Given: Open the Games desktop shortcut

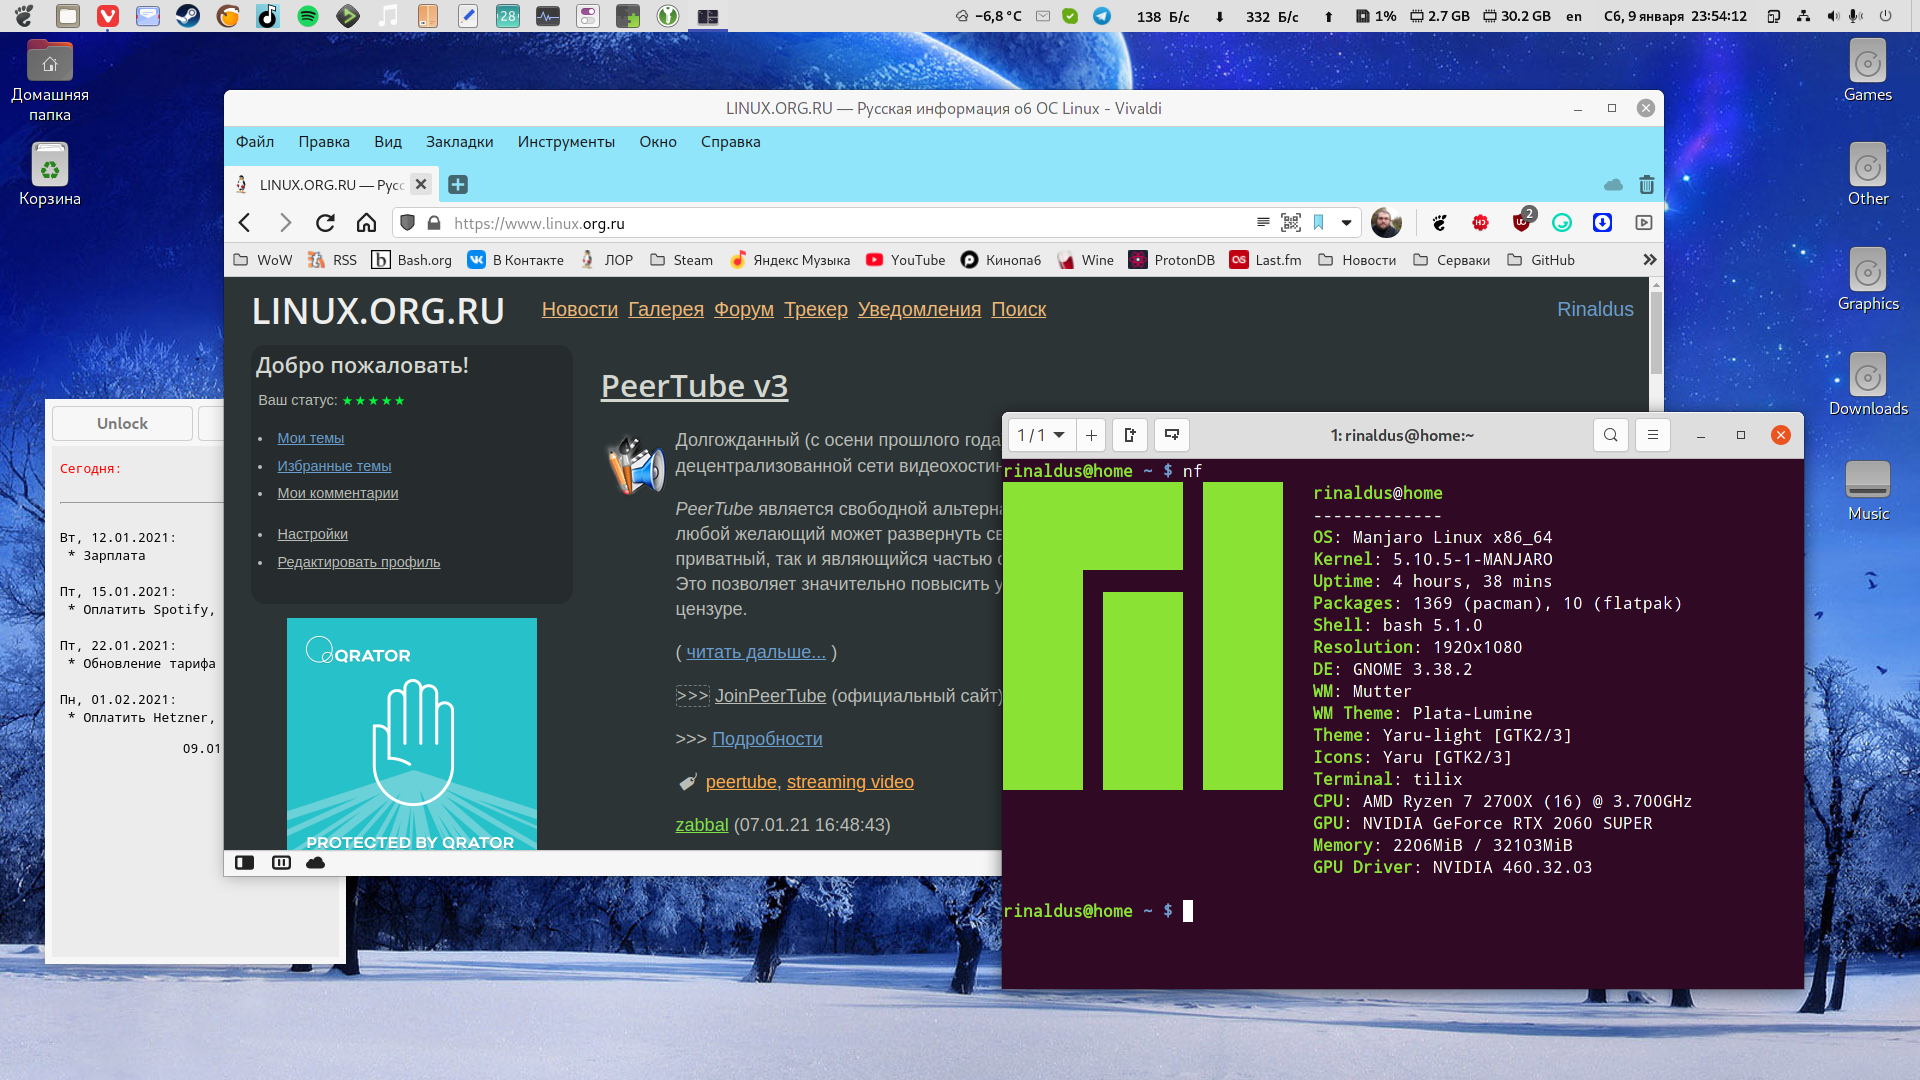Looking at the screenshot, I should tap(1868, 72).
